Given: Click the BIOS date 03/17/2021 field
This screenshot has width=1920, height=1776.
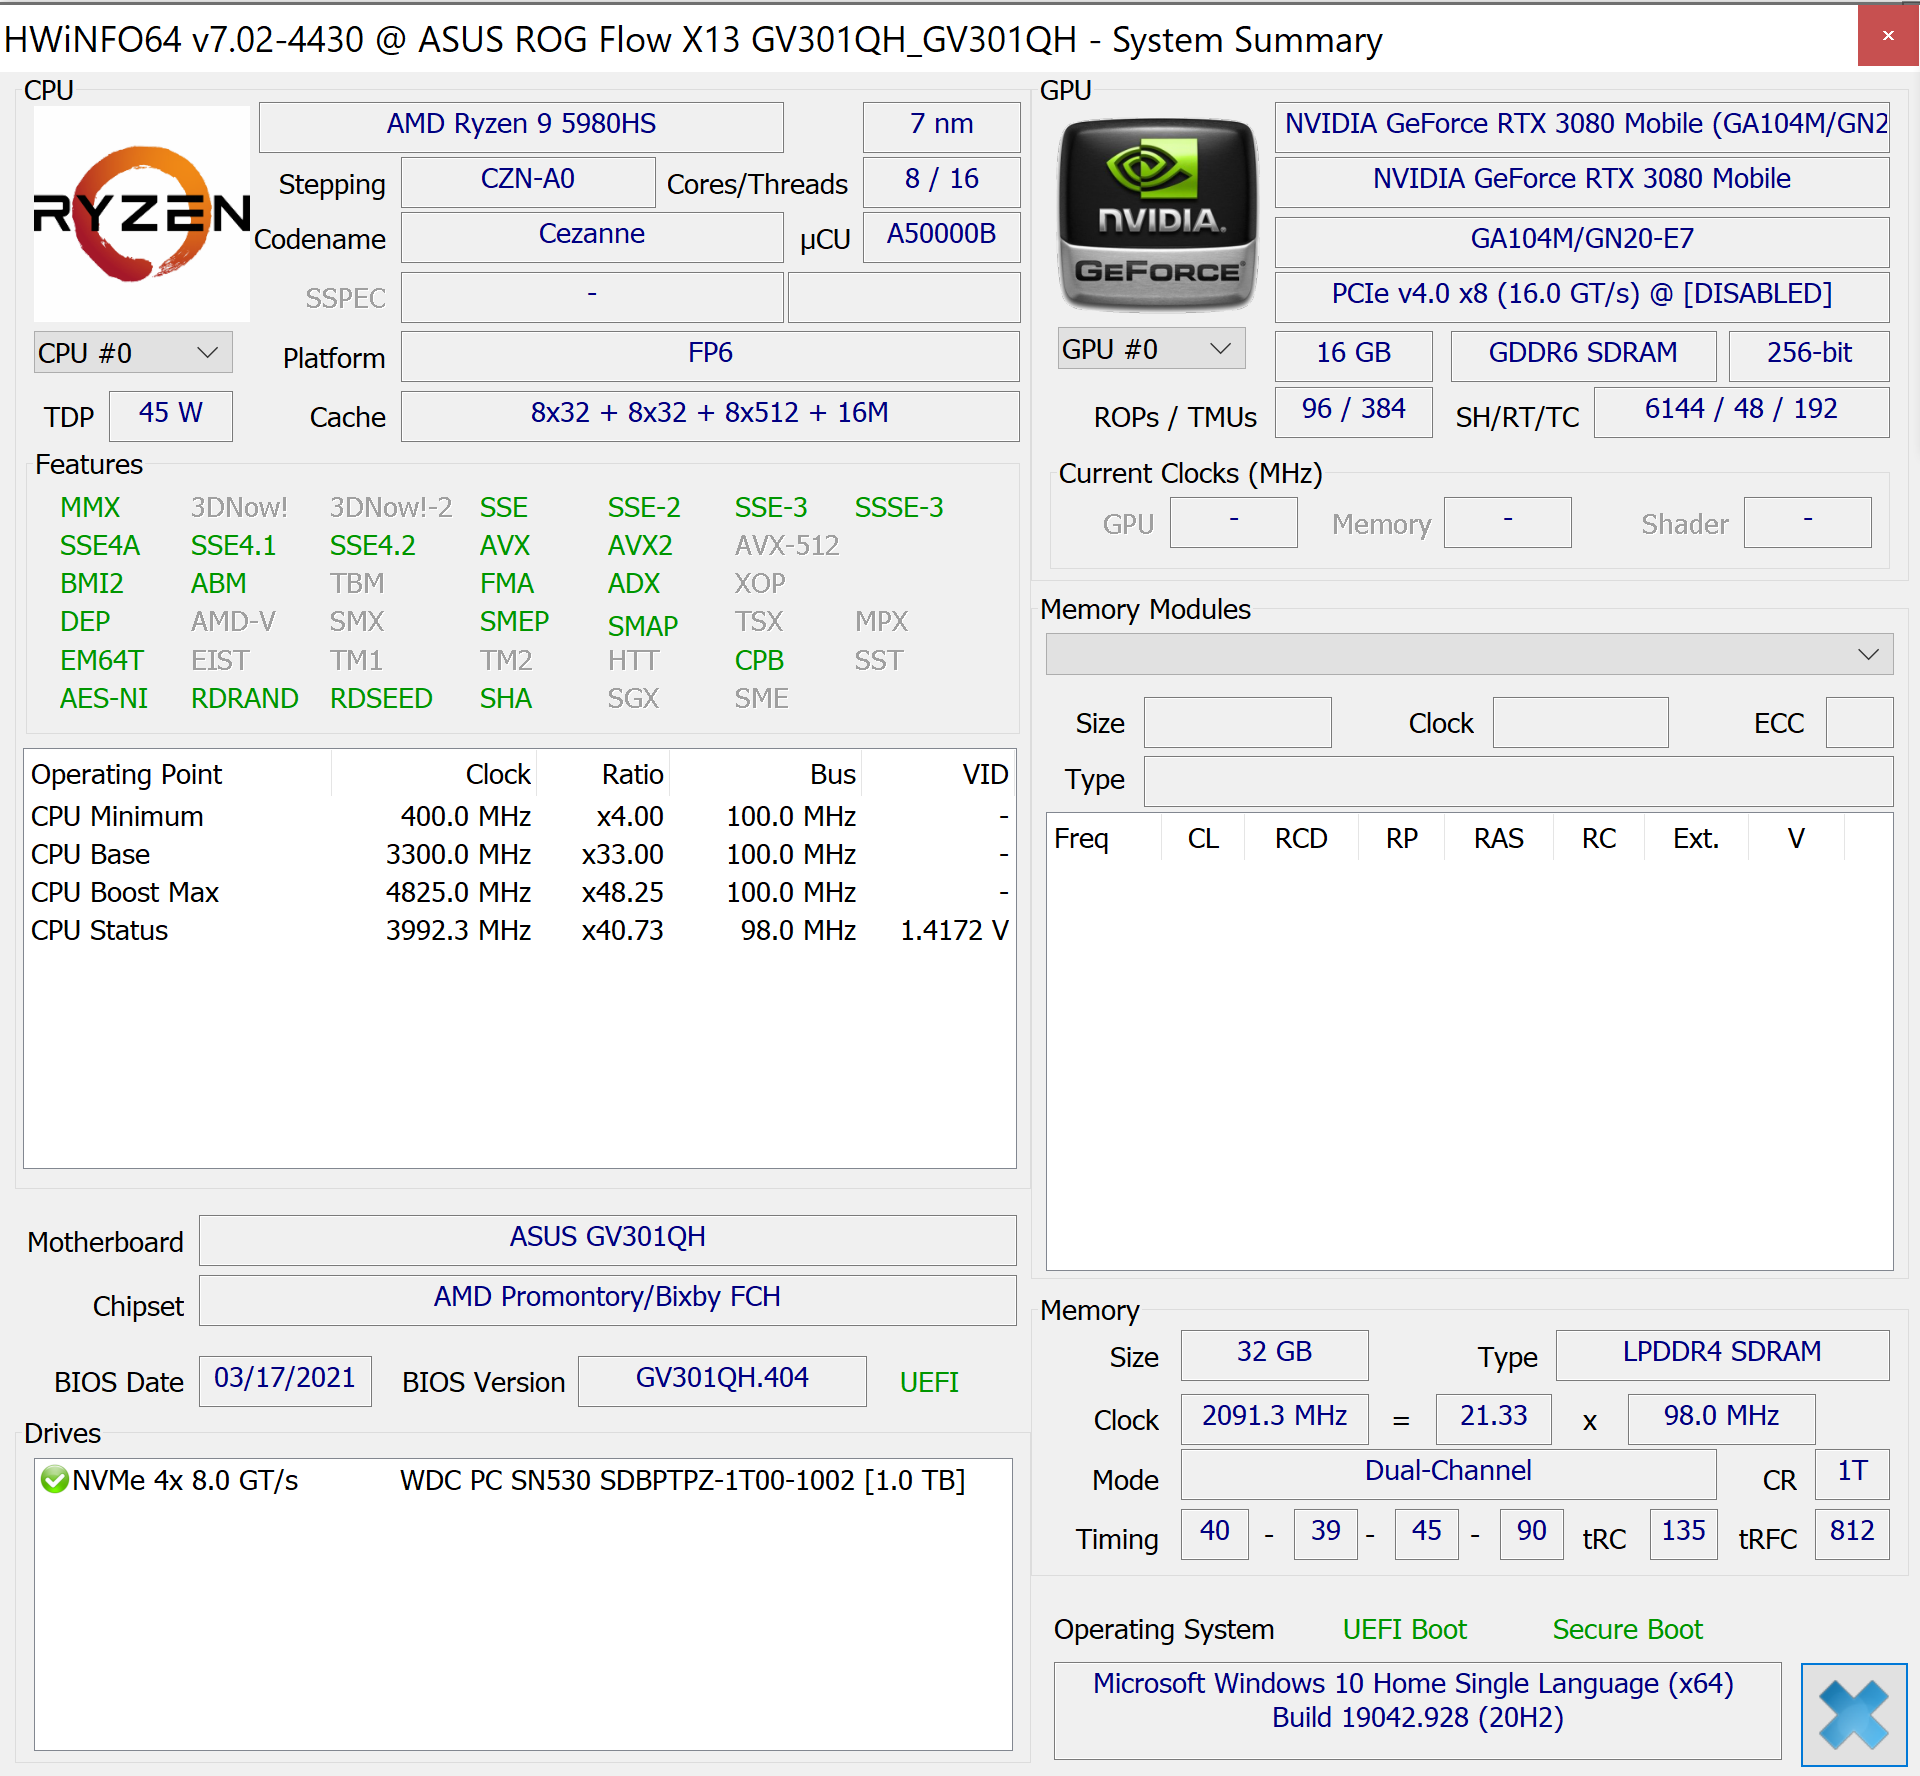Looking at the screenshot, I should pyautogui.click(x=285, y=1380).
